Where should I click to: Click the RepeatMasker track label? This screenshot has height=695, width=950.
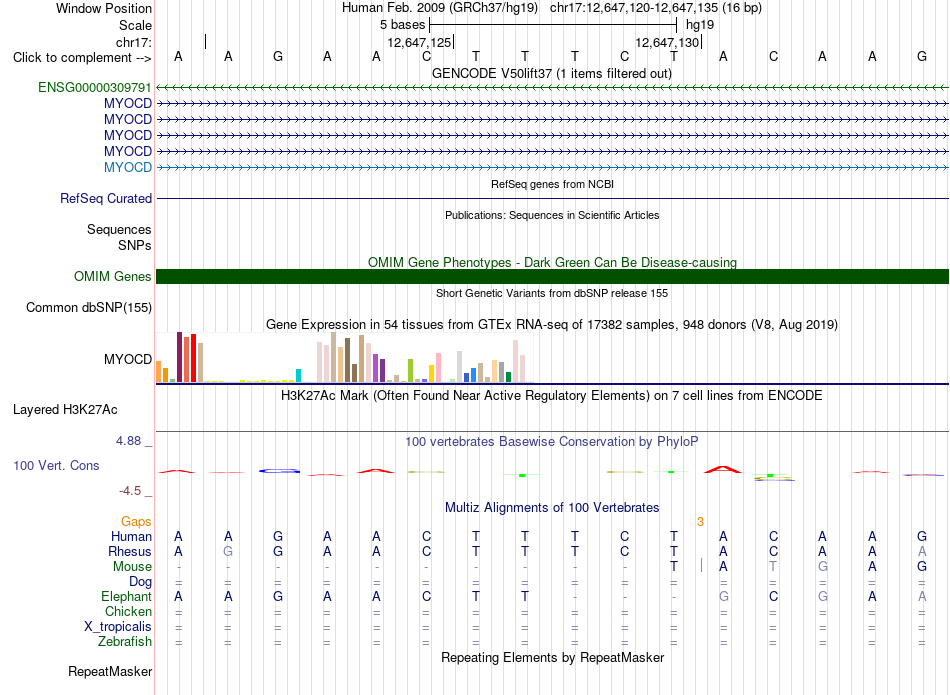pyautogui.click(x=110, y=671)
